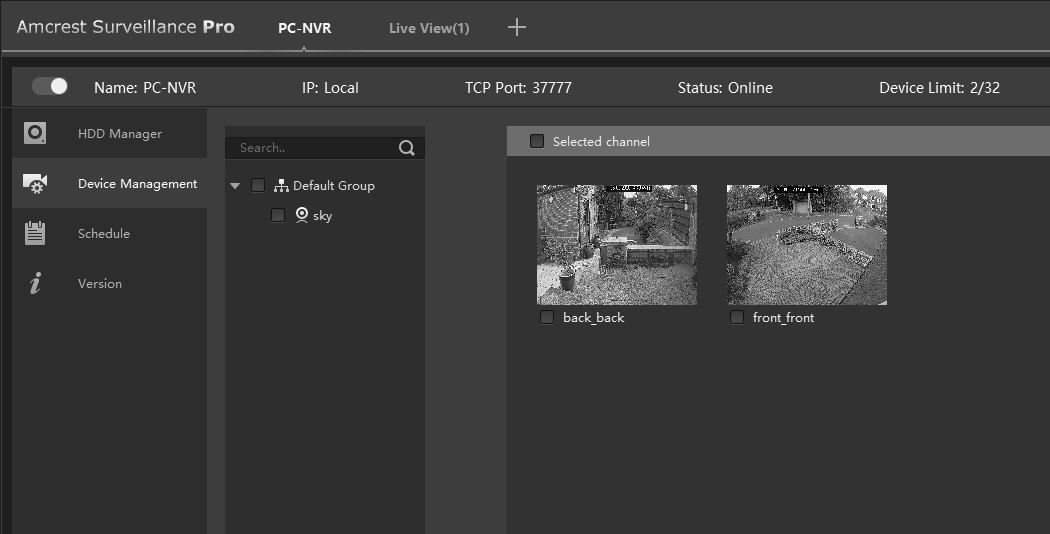Check the Default Group checkbox

[x=258, y=186]
